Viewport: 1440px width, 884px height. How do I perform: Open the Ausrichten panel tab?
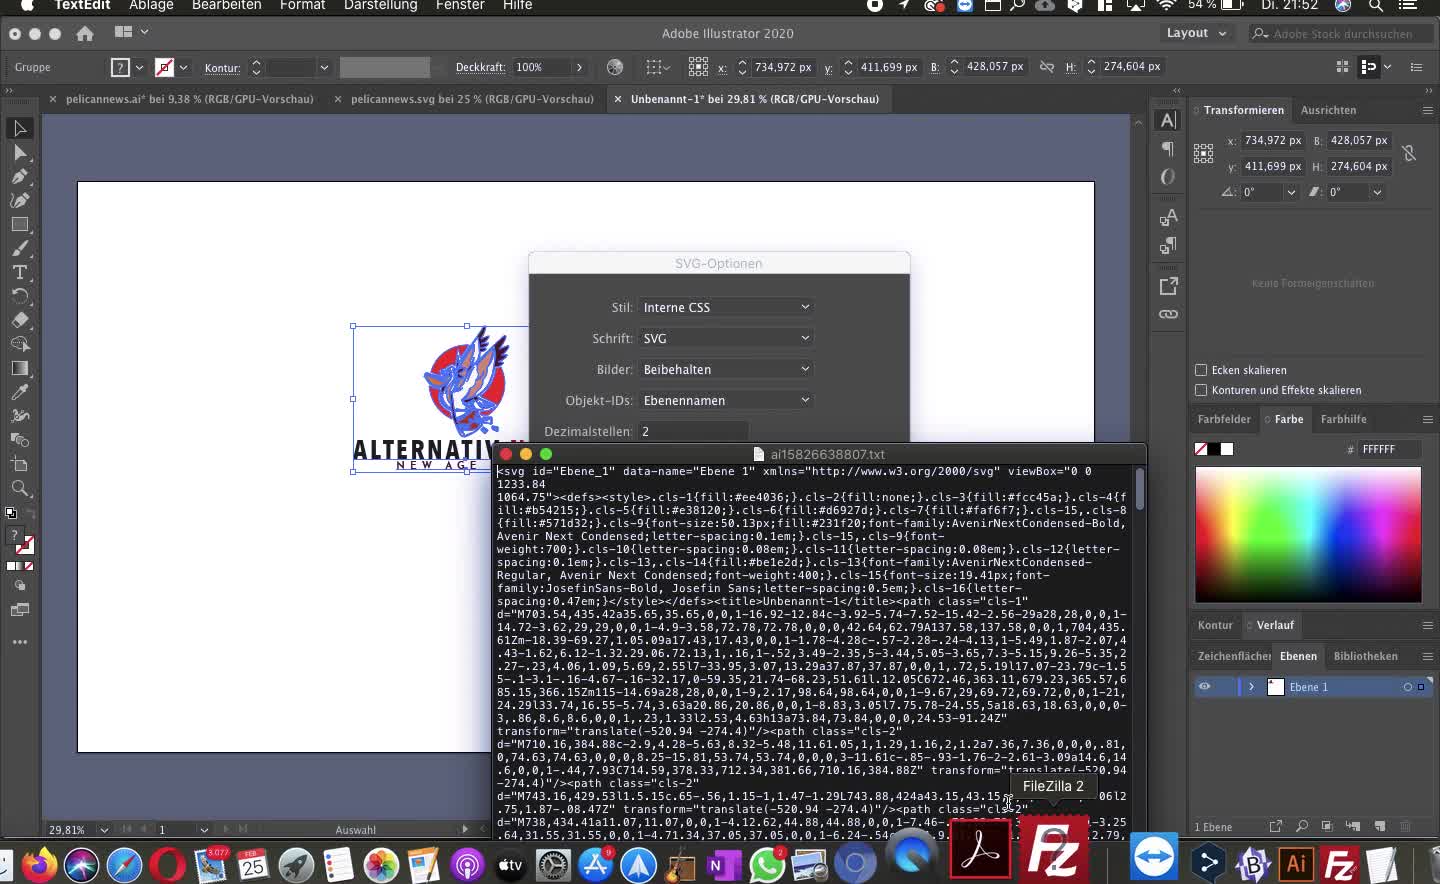point(1328,110)
